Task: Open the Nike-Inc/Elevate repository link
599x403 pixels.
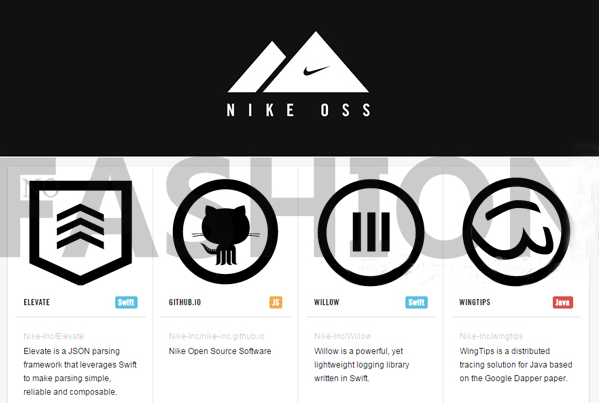Action: pyautogui.click(x=53, y=336)
